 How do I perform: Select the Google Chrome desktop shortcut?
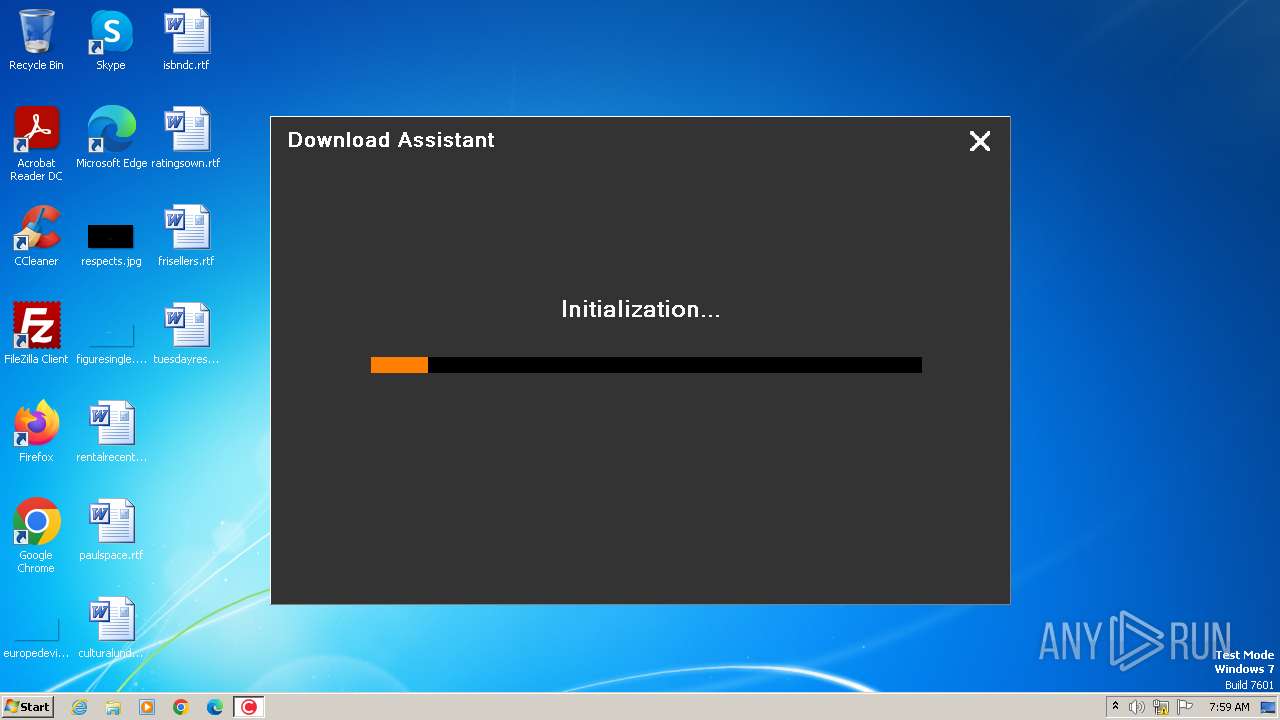(36, 537)
